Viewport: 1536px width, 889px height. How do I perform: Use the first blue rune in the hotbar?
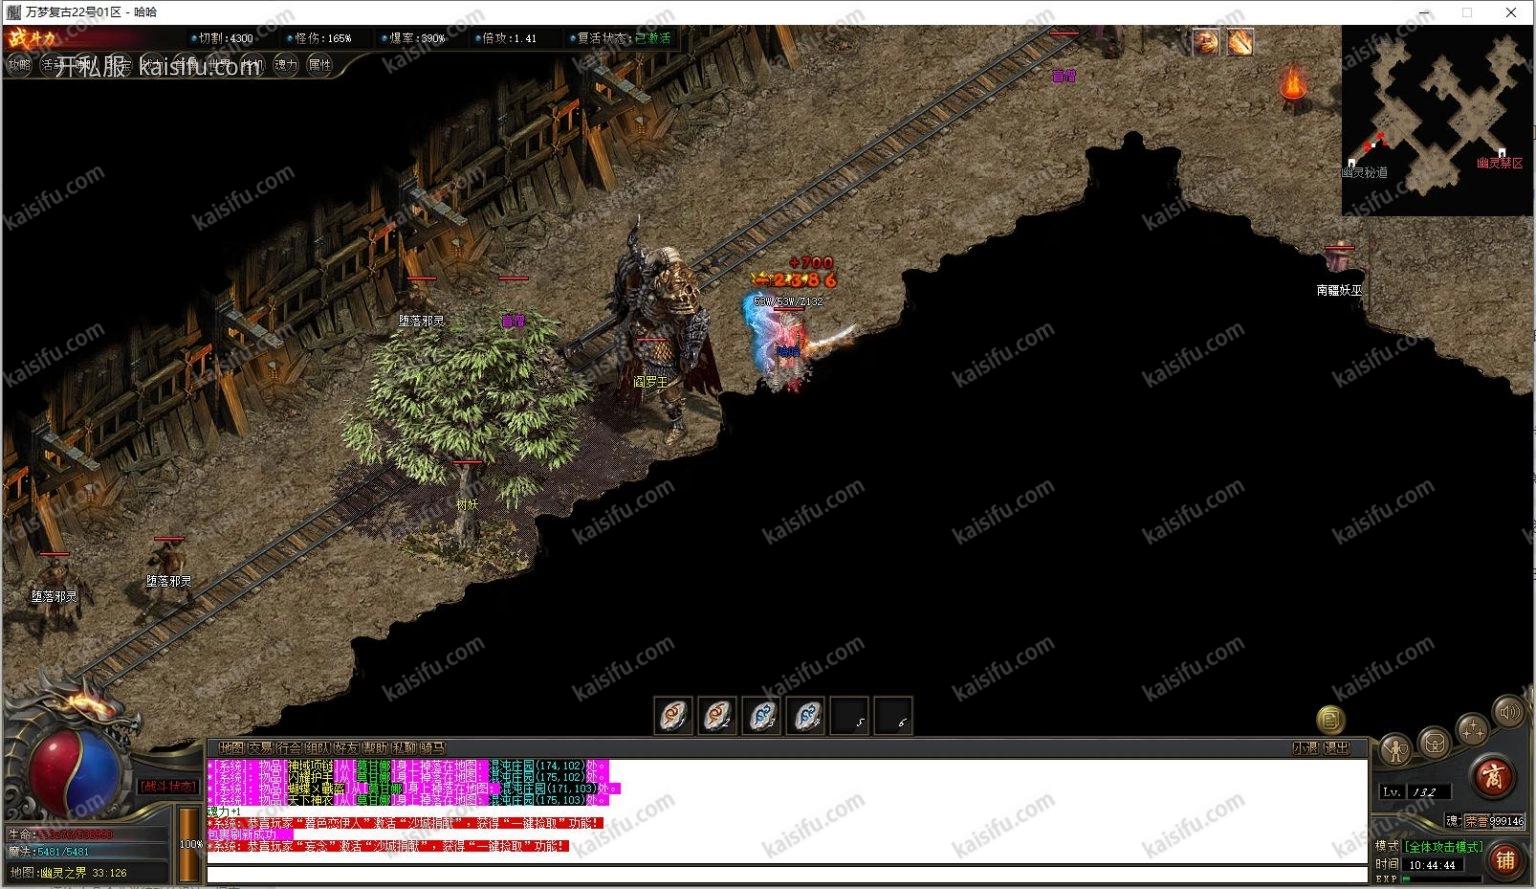click(x=761, y=716)
